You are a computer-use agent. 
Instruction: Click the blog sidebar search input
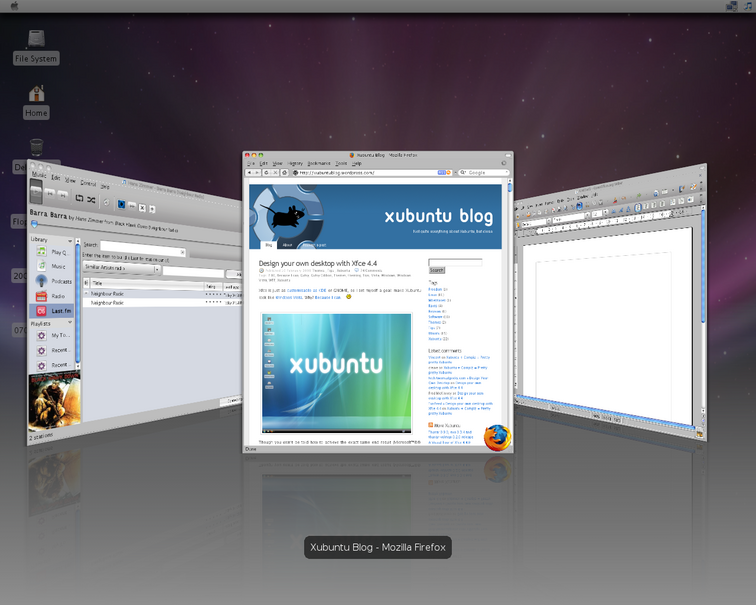[455, 262]
